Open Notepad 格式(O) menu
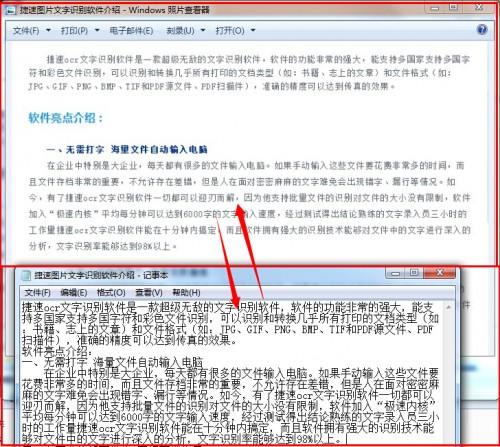500x447 pixels. [111, 293]
